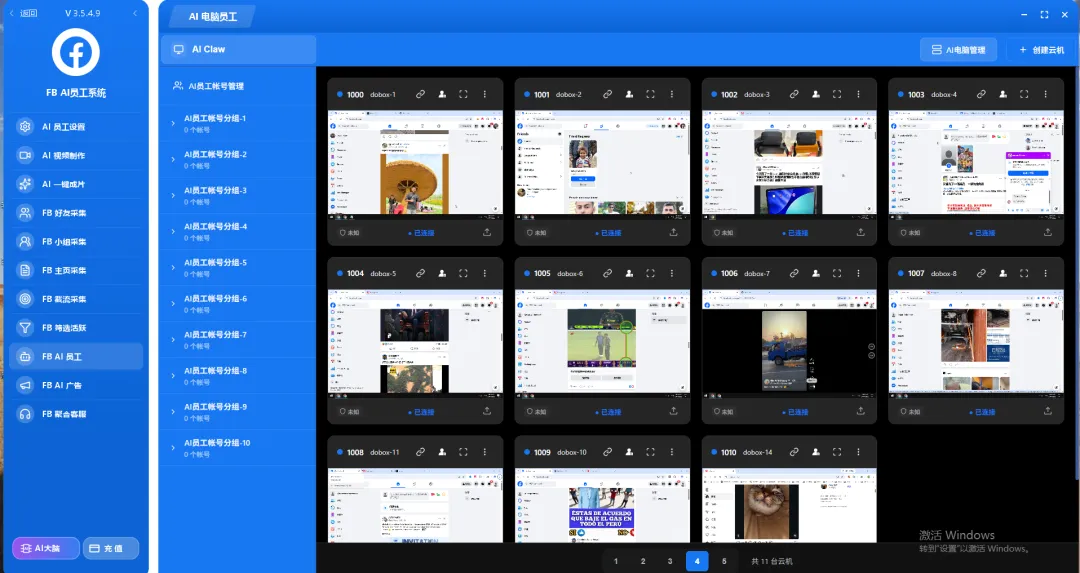Open the screen thumbnail of card 1003 dobox-4
This screenshot has width=1080, height=573.
pos(976,165)
